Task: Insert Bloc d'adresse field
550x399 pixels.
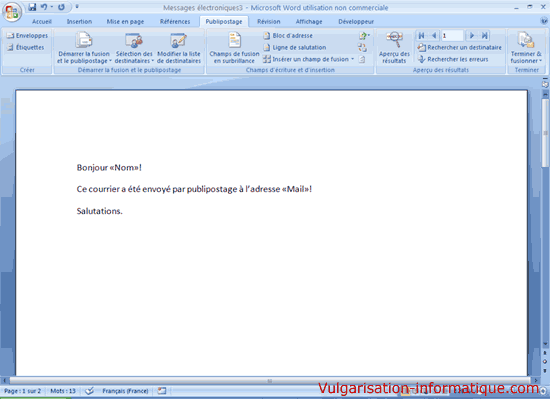Action: [288, 35]
